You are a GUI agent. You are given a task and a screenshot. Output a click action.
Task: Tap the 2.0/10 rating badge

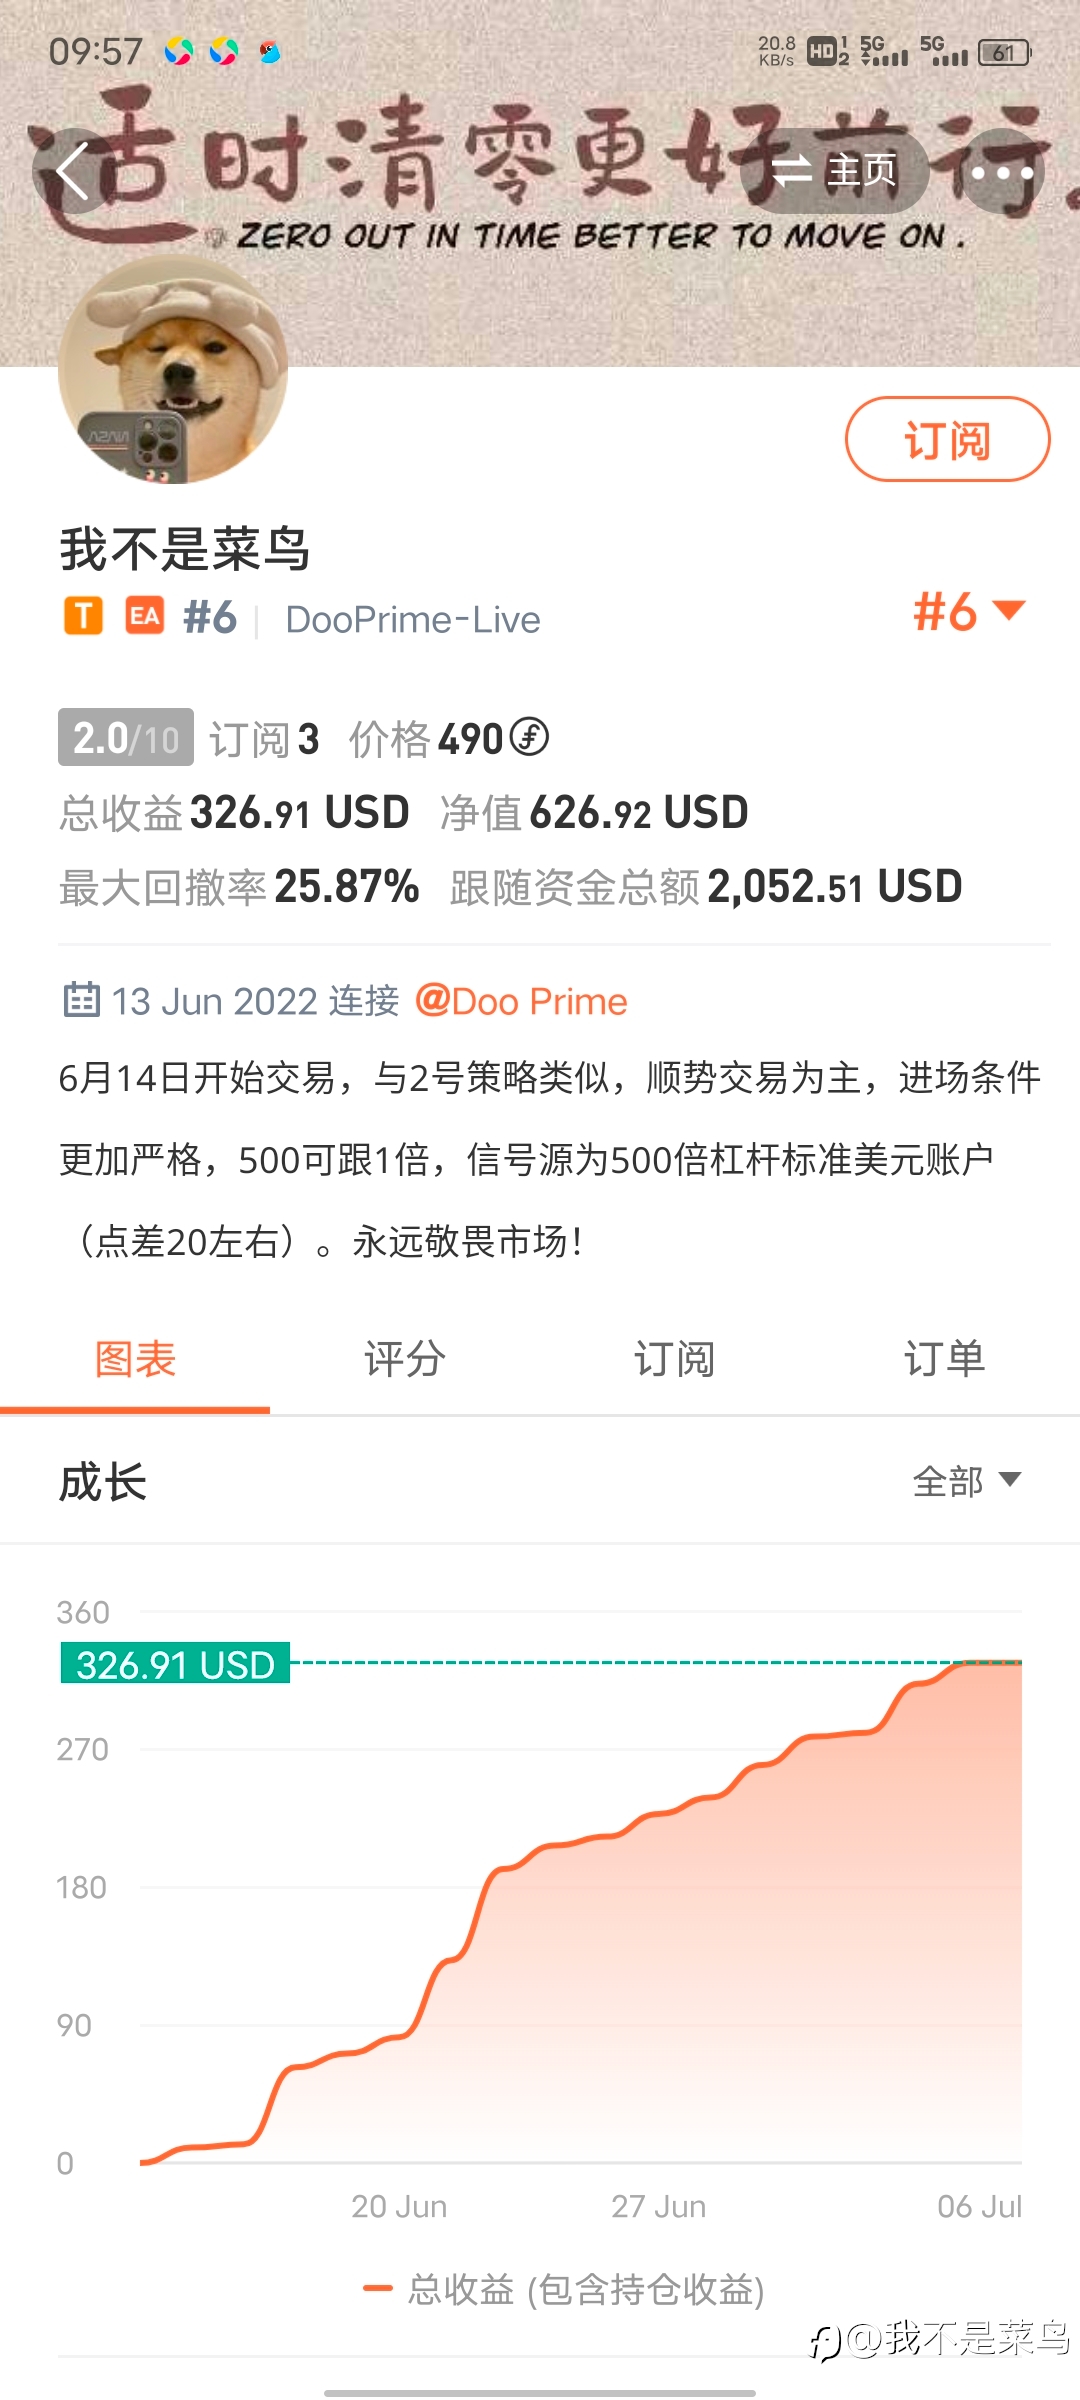[126, 738]
